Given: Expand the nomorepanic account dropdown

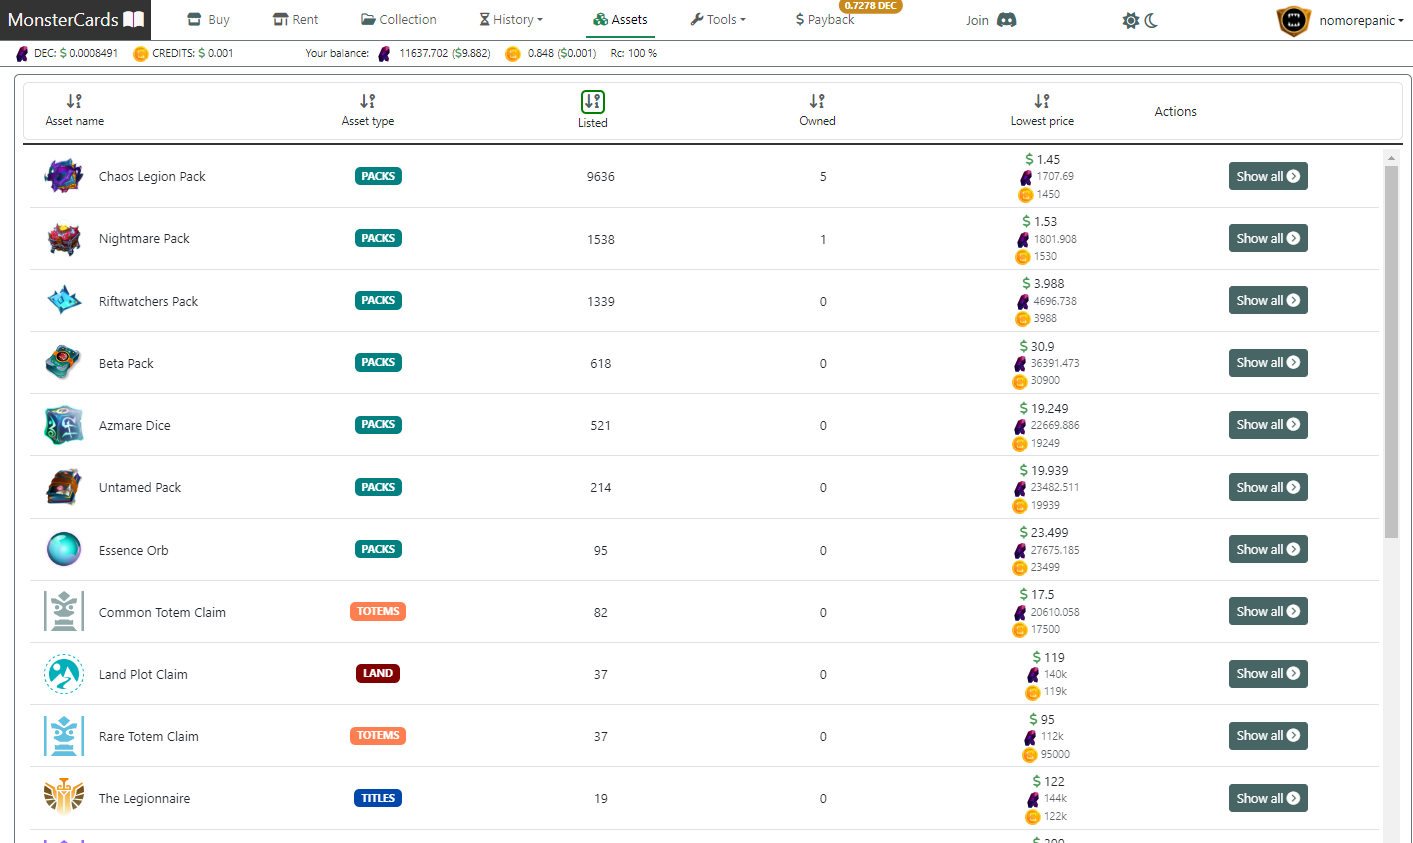Looking at the screenshot, I should [1361, 20].
